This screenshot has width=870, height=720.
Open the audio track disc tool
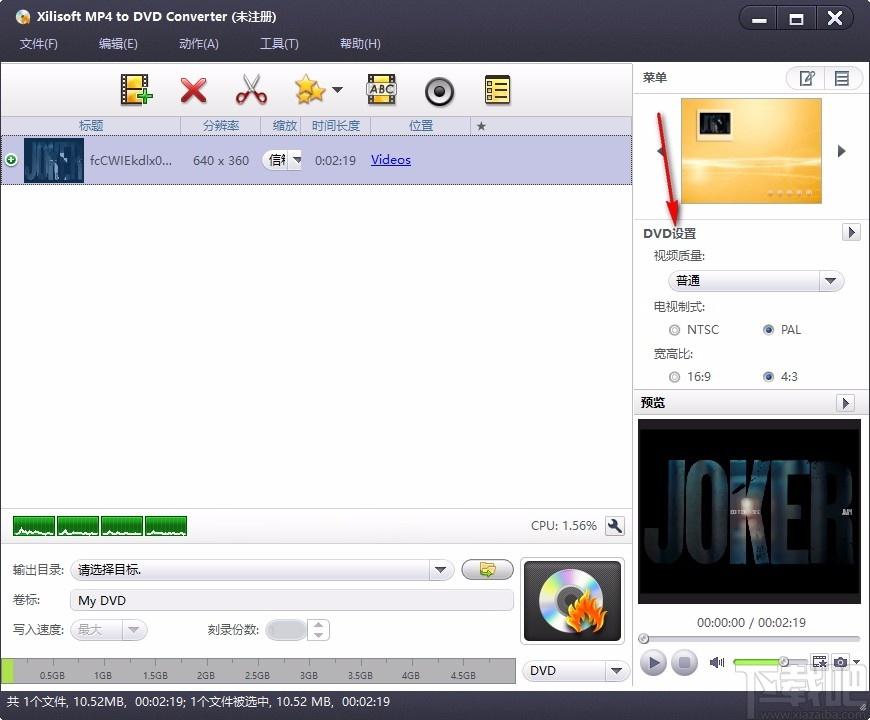tap(439, 92)
